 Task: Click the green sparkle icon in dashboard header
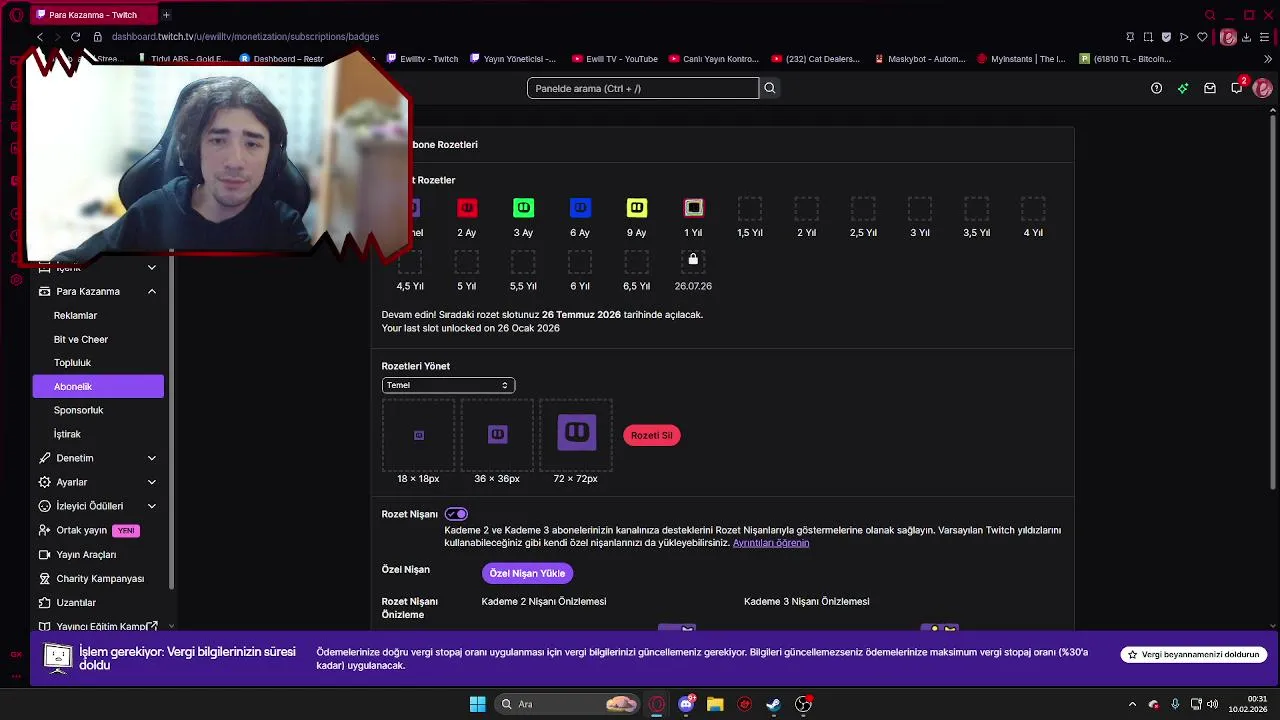(1183, 88)
